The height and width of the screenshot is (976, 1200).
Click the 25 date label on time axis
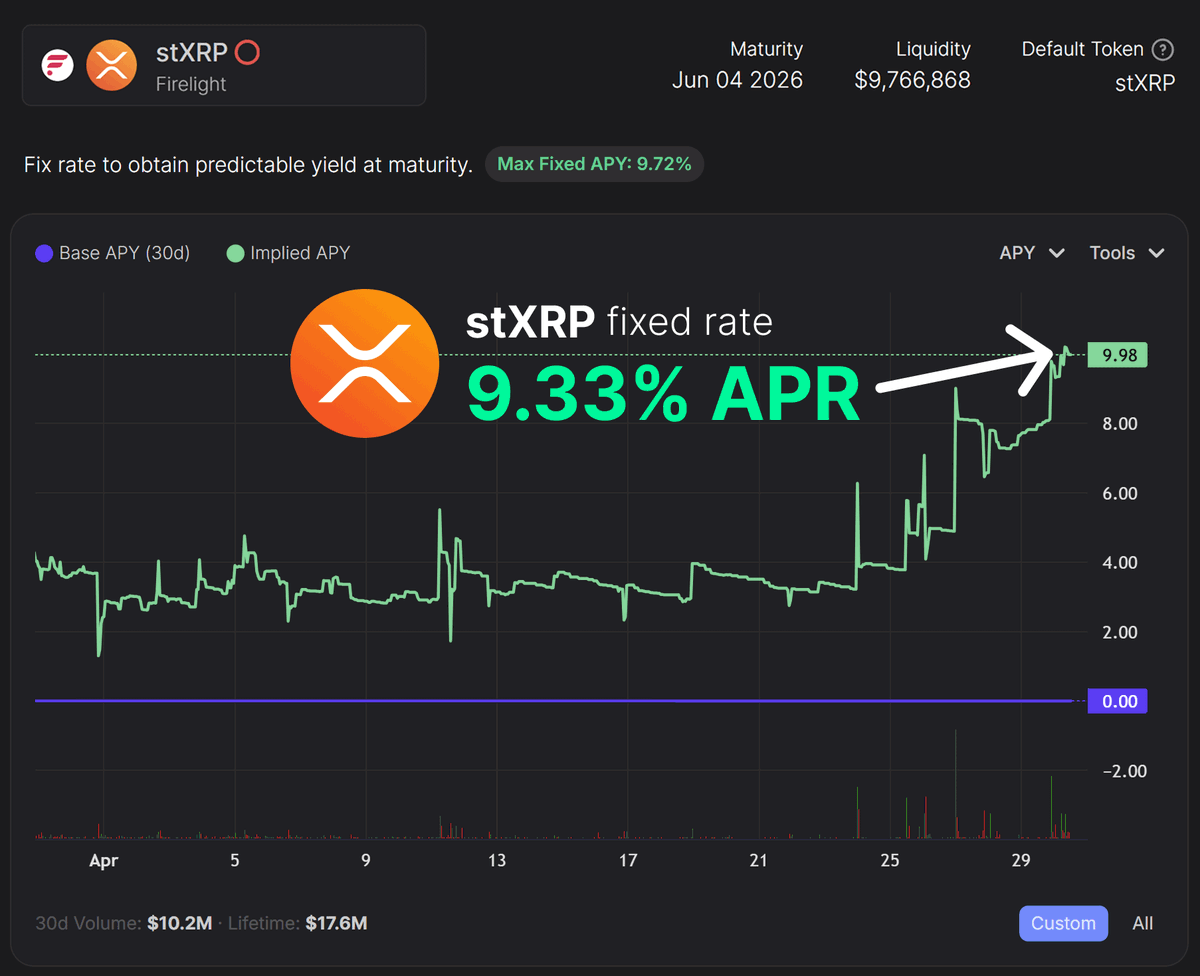pos(890,860)
